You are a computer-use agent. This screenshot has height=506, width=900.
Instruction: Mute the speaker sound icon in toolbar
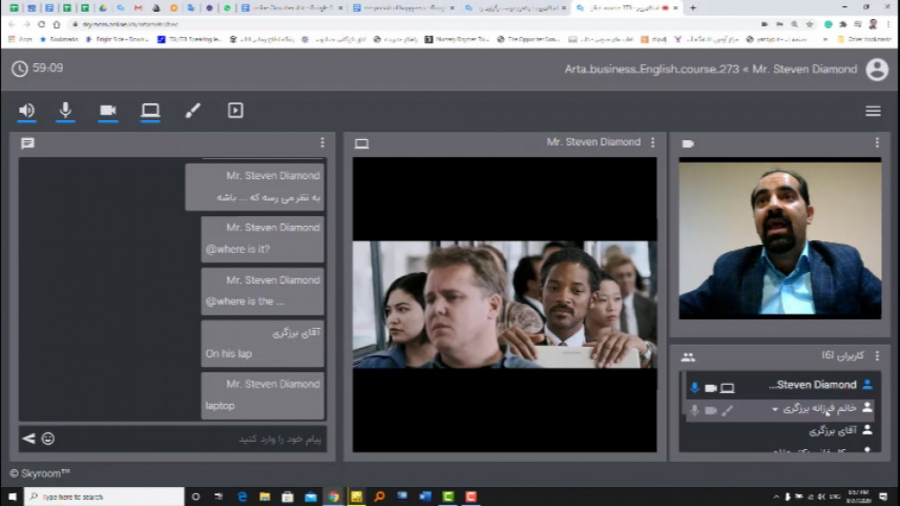(26, 110)
